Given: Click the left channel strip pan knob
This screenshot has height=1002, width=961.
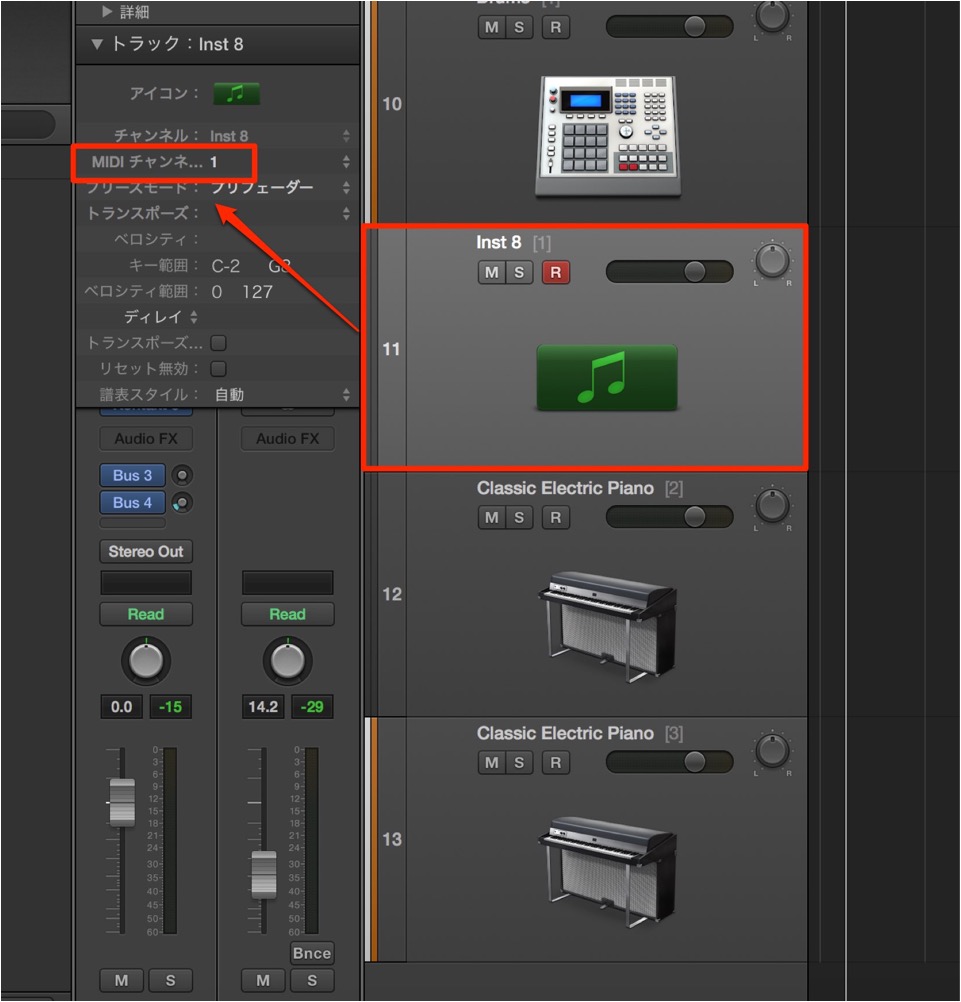Looking at the screenshot, I should [146, 661].
